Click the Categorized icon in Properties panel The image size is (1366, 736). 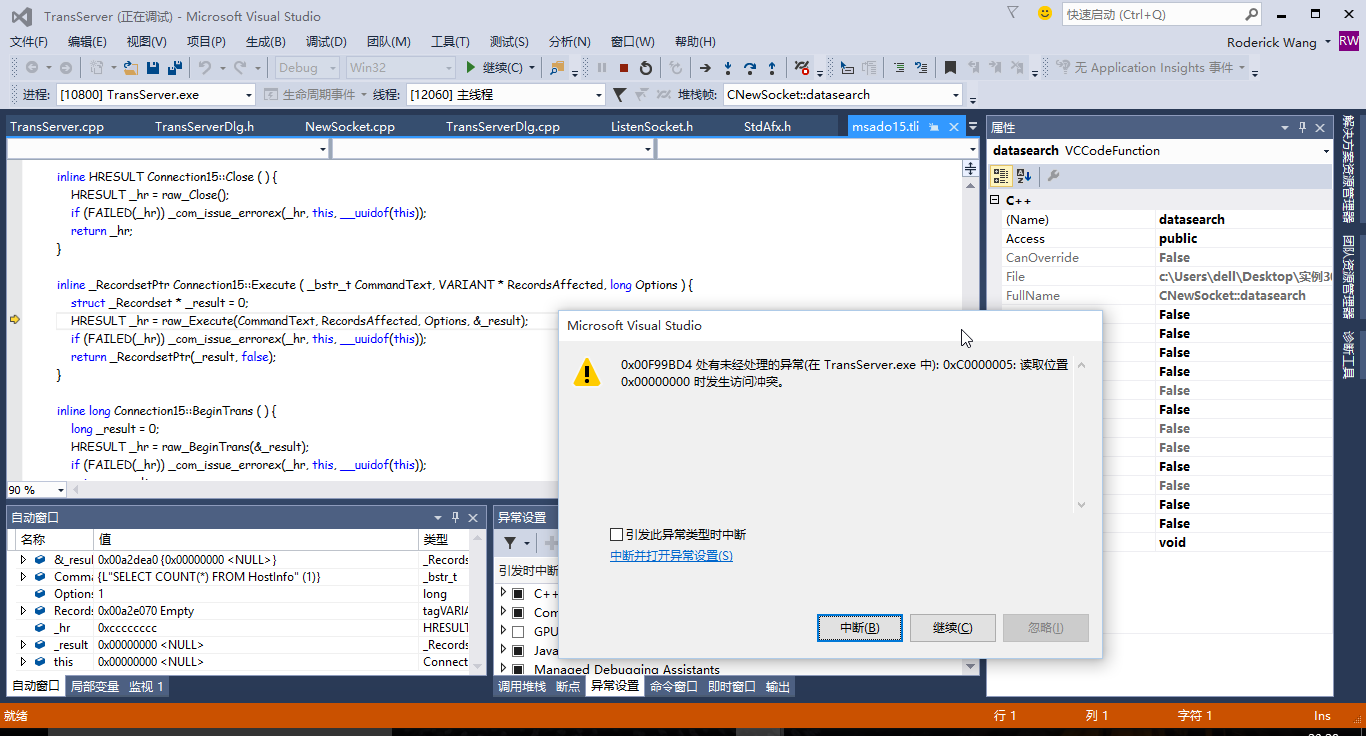[x=1001, y=176]
